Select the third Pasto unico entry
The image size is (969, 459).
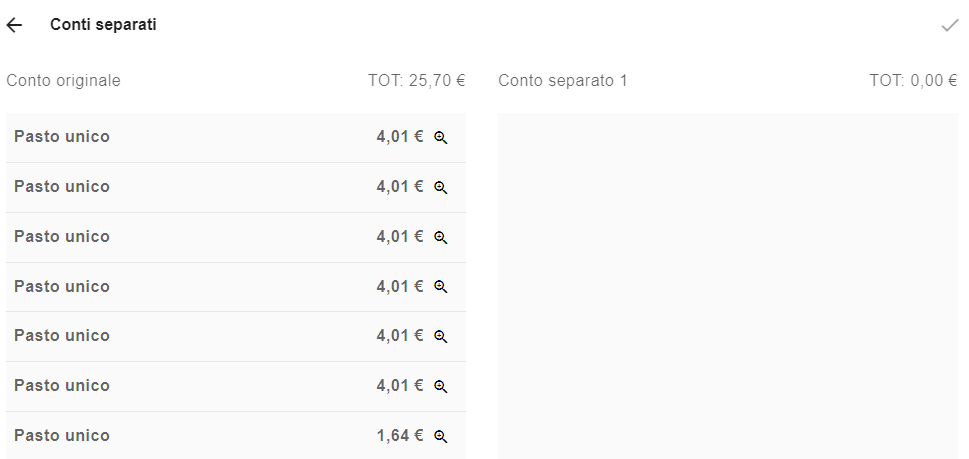[235, 237]
